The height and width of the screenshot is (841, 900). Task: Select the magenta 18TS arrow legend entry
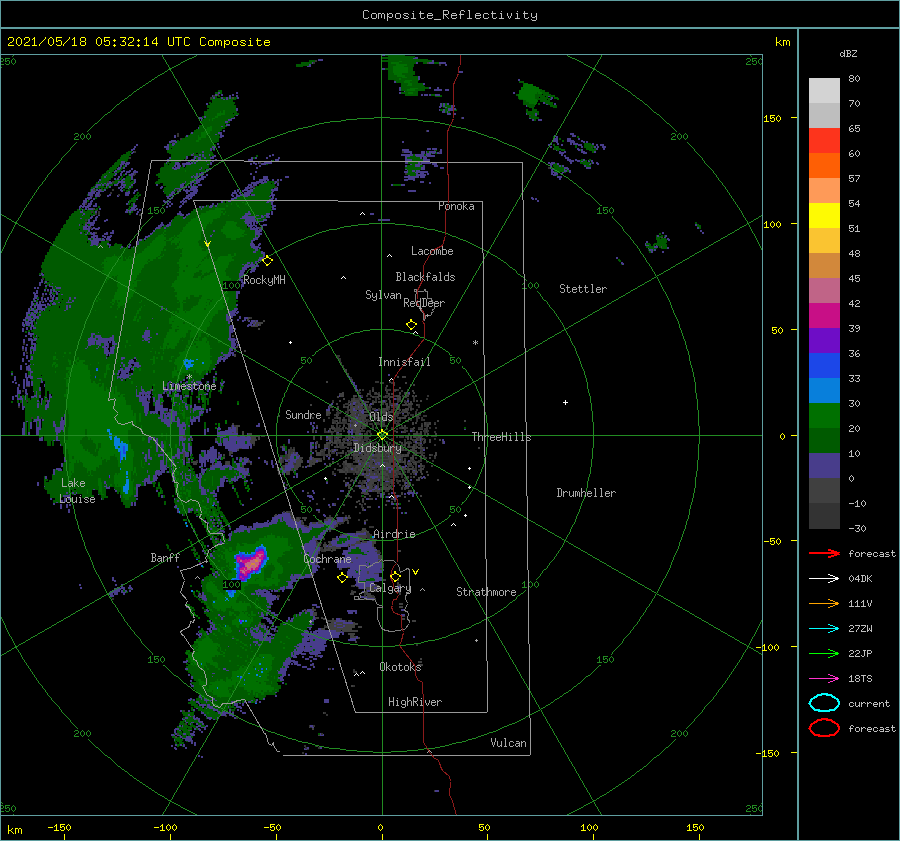click(824, 679)
